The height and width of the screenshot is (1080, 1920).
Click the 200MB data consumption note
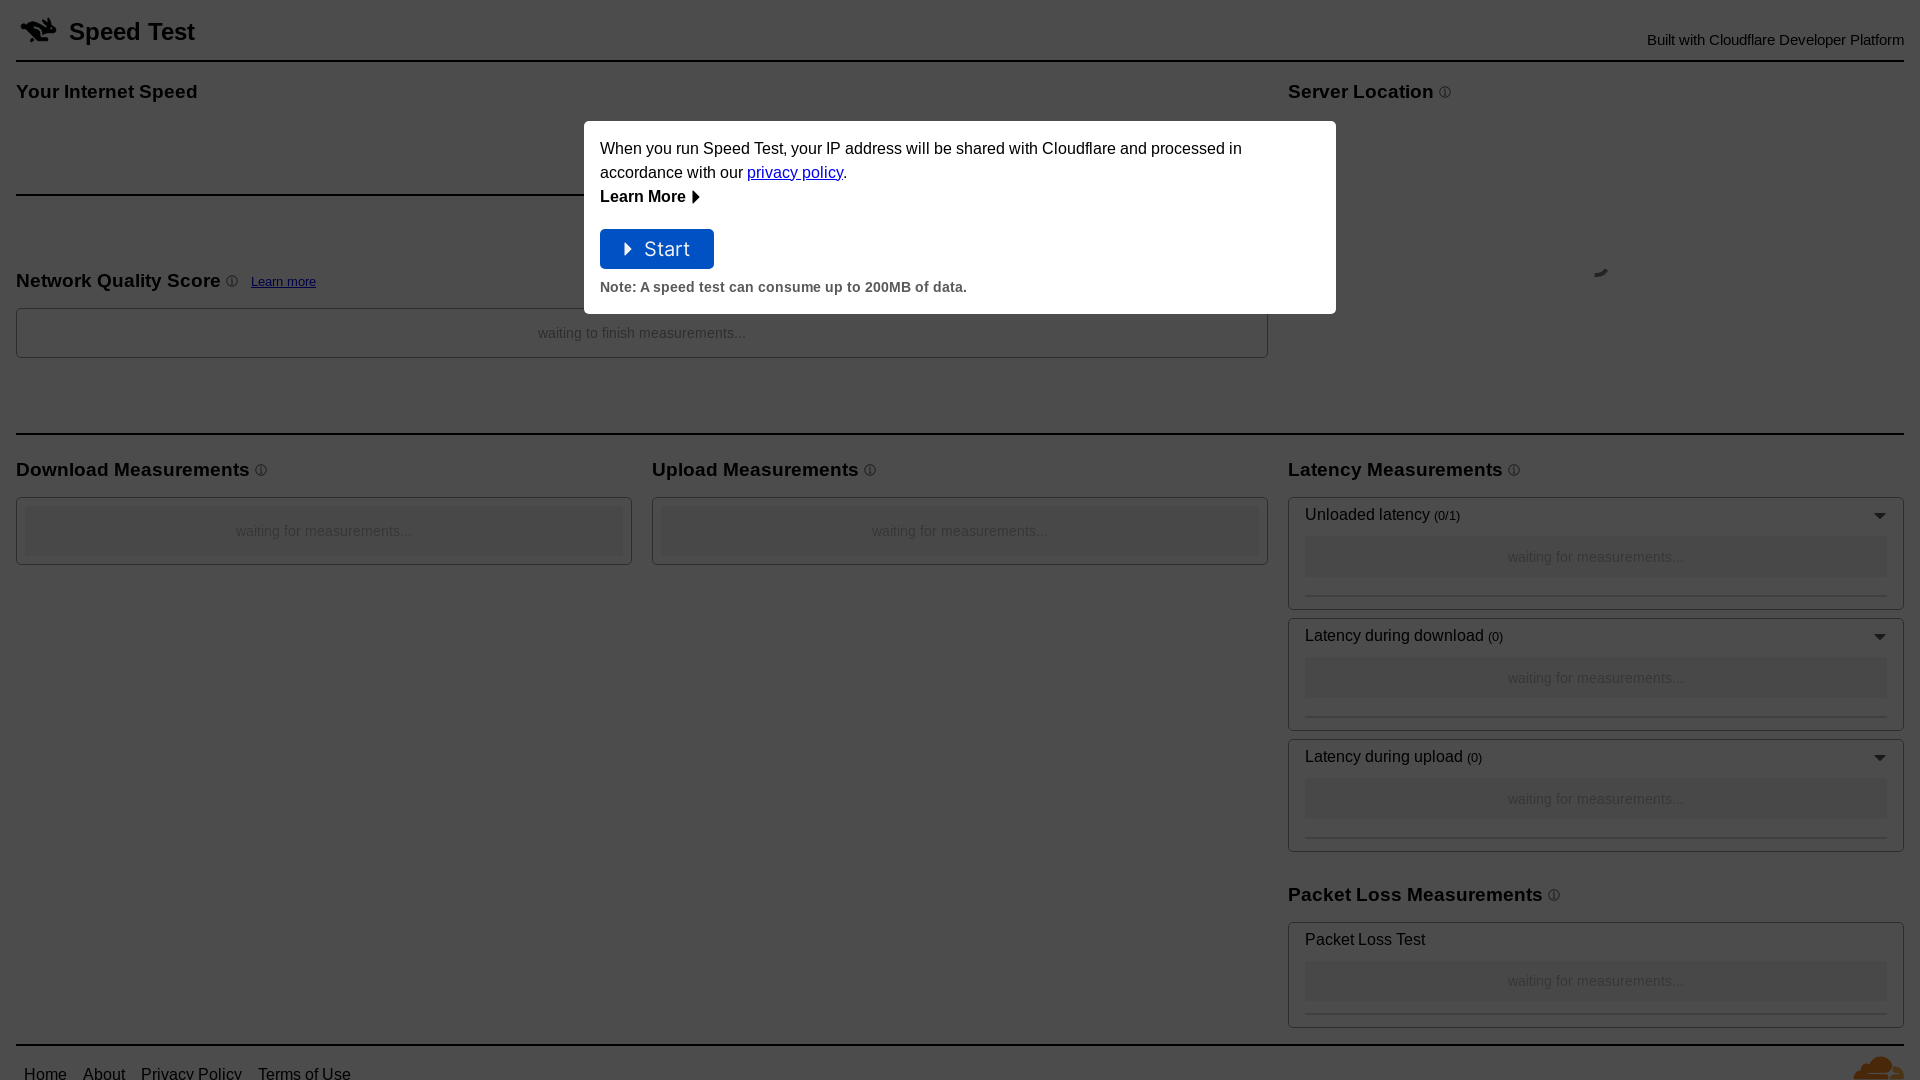[x=783, y=287]
